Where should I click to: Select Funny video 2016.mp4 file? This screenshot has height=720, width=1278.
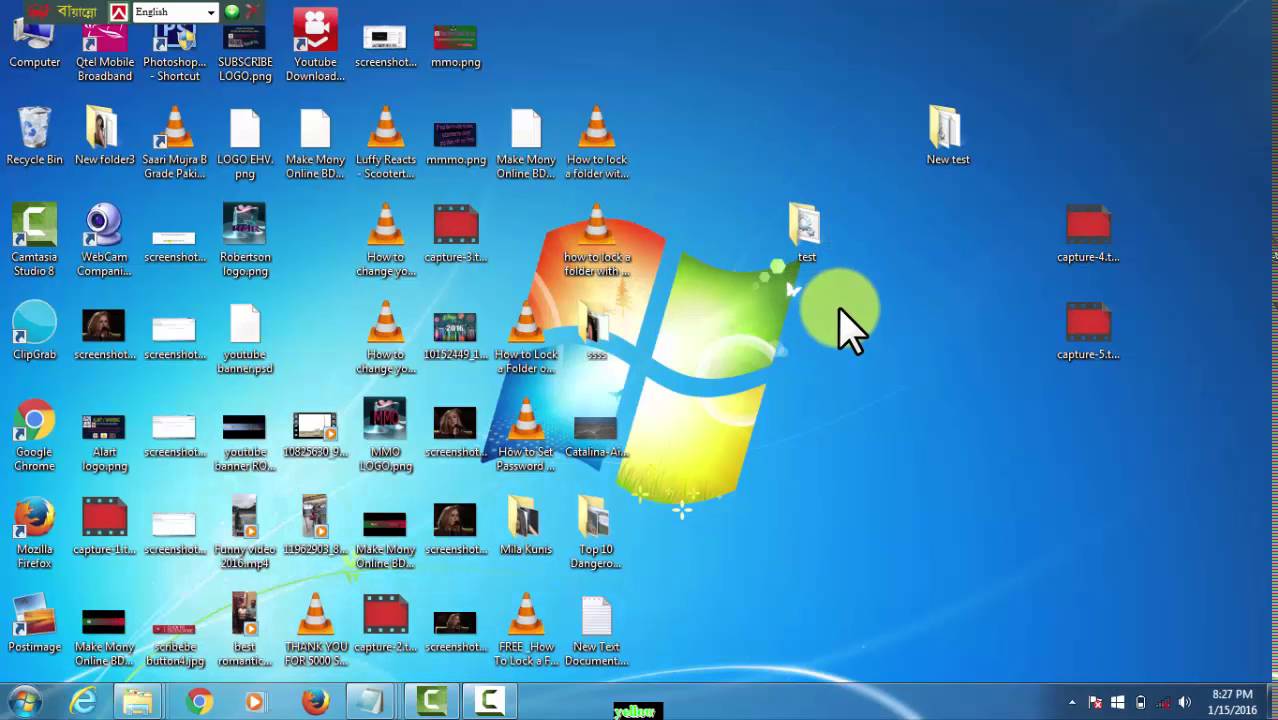(x=245, y=533)
